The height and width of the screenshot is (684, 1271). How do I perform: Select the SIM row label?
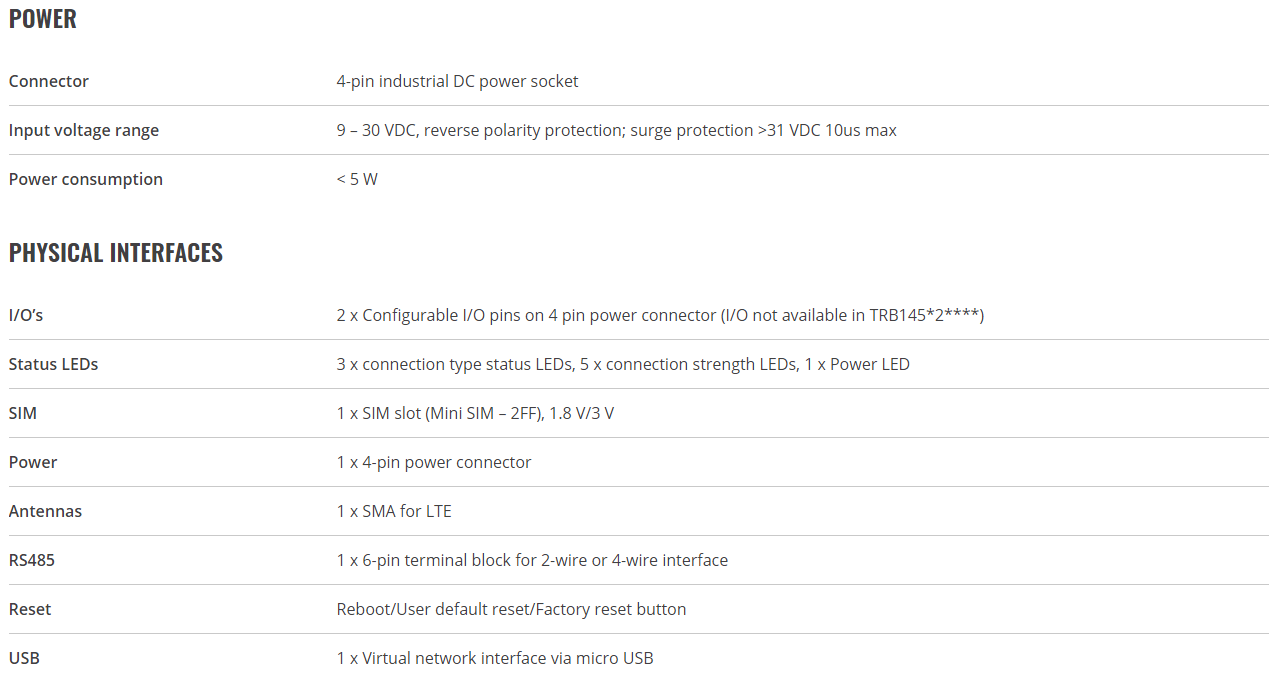click(x=23, y=413)
